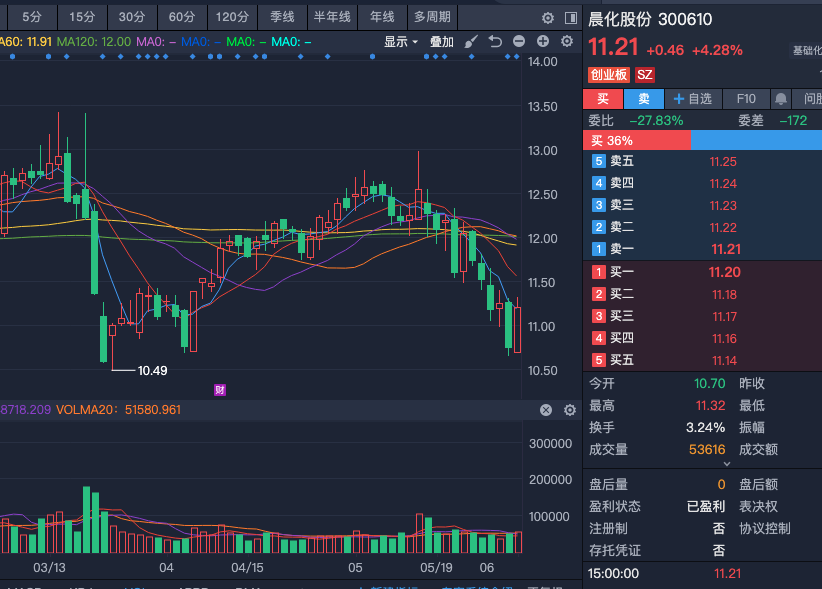Viewport: 822px width, 589px height.
Task: Select the brush drawing tool
Action: tap(471, 41)
